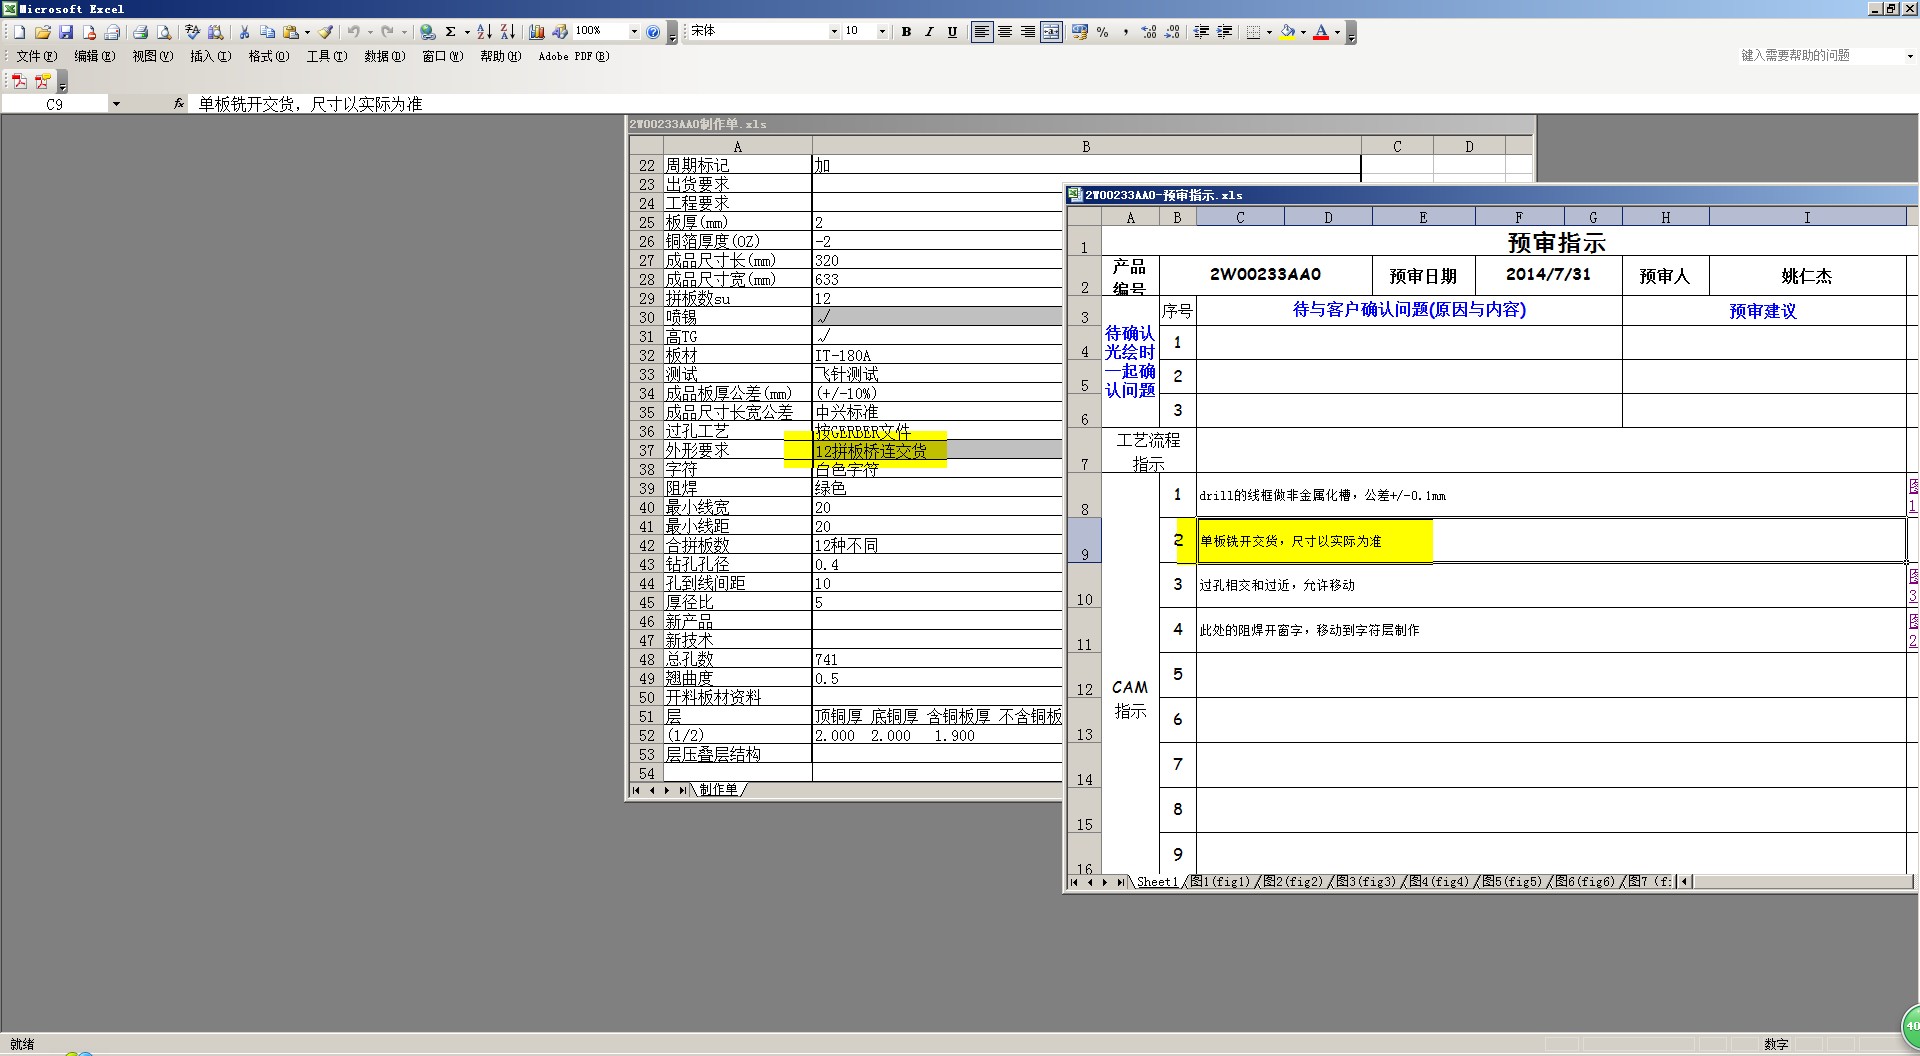Toggle Bold formatting
Image resolution: width=1920 pixels, height=1056 pixels.
point(906,32)
